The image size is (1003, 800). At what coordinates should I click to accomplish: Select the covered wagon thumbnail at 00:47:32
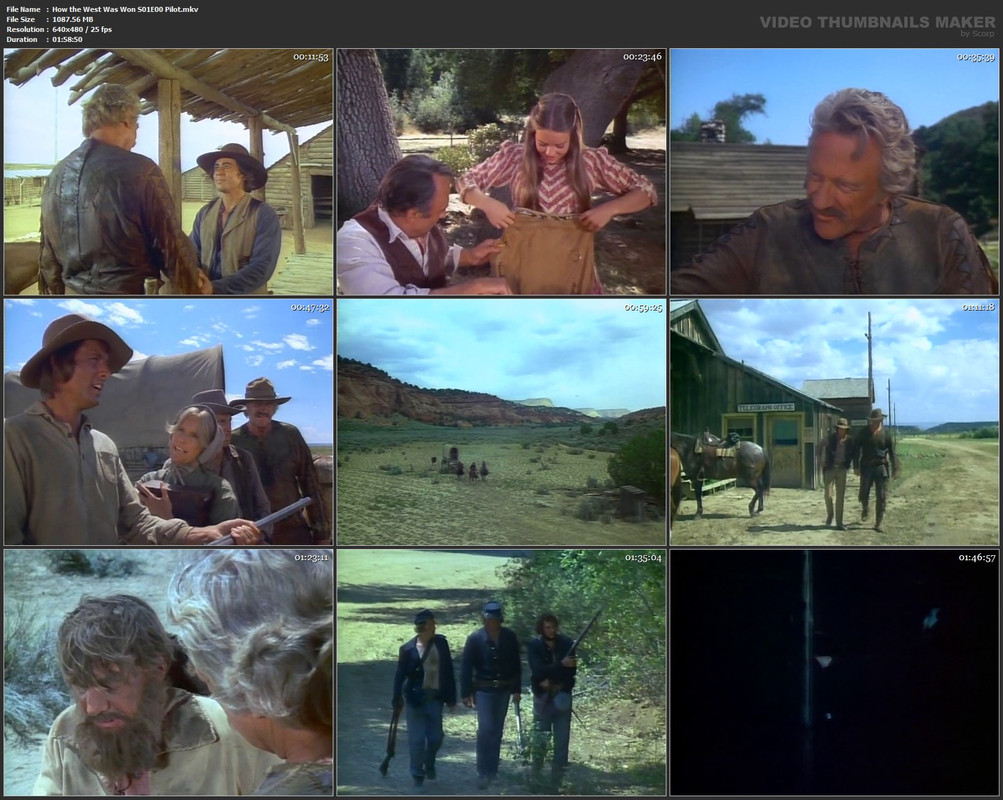pos(169,423)
